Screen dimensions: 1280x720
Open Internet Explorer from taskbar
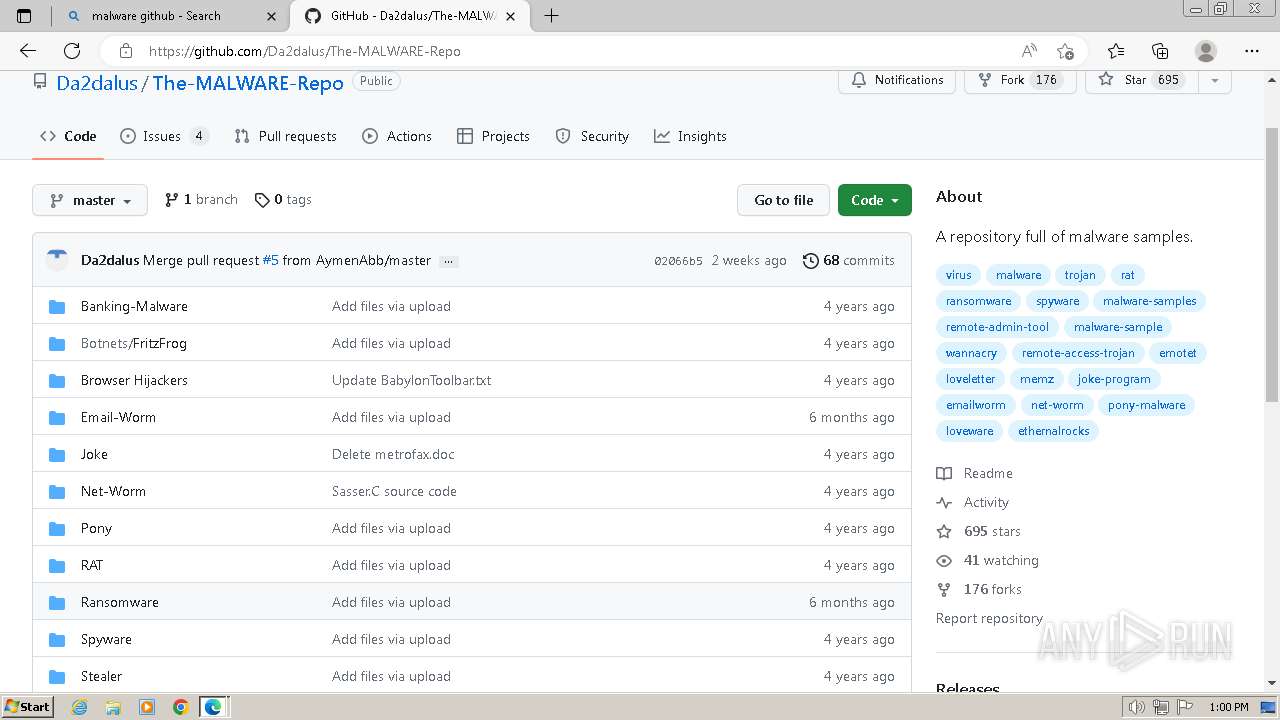click(x=80, y=707)
